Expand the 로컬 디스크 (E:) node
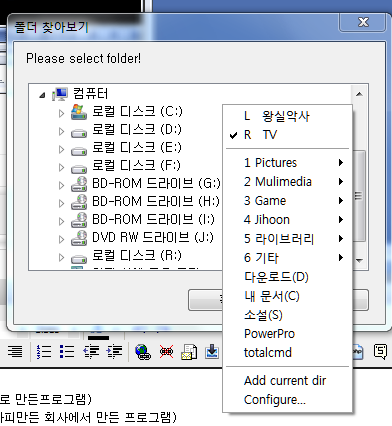The height and width of the screenshot is (426, 392). [61, 149]
